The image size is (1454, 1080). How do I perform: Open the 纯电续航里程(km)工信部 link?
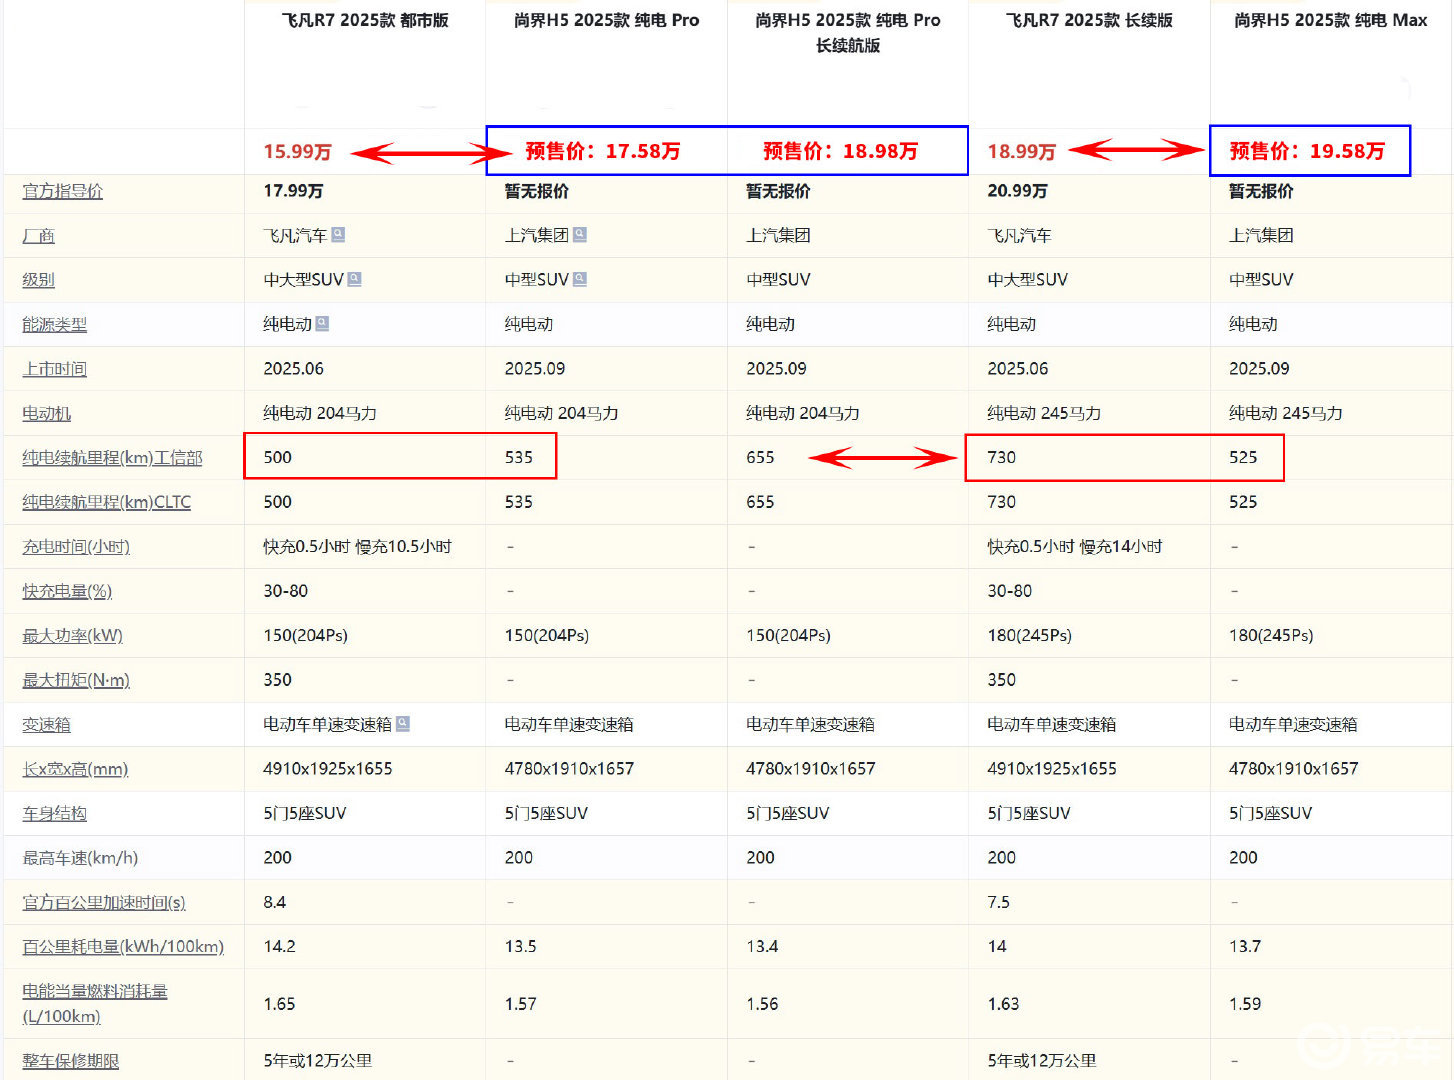click(x=112, y=458)
